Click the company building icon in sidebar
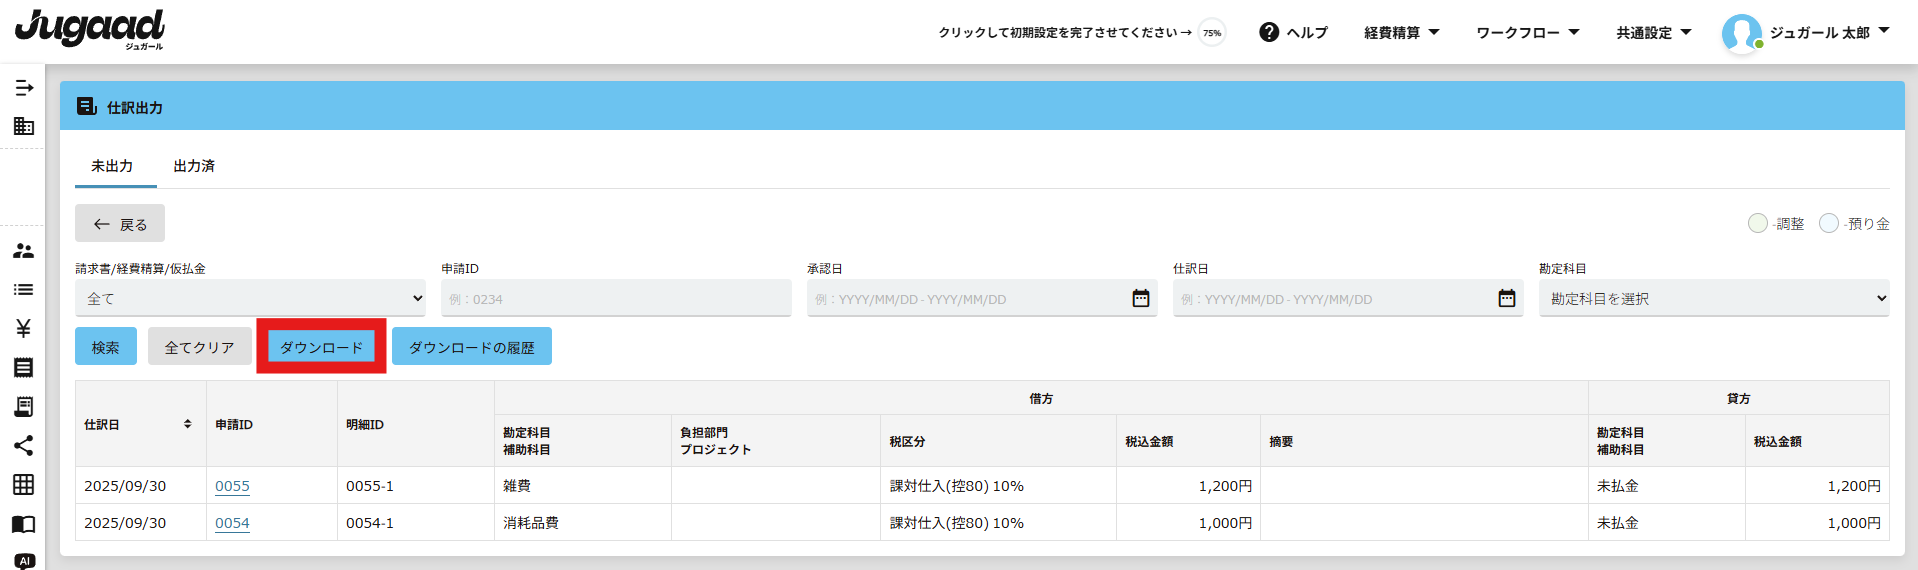The height and width of the screenshot is (570, 1918). 24,126
